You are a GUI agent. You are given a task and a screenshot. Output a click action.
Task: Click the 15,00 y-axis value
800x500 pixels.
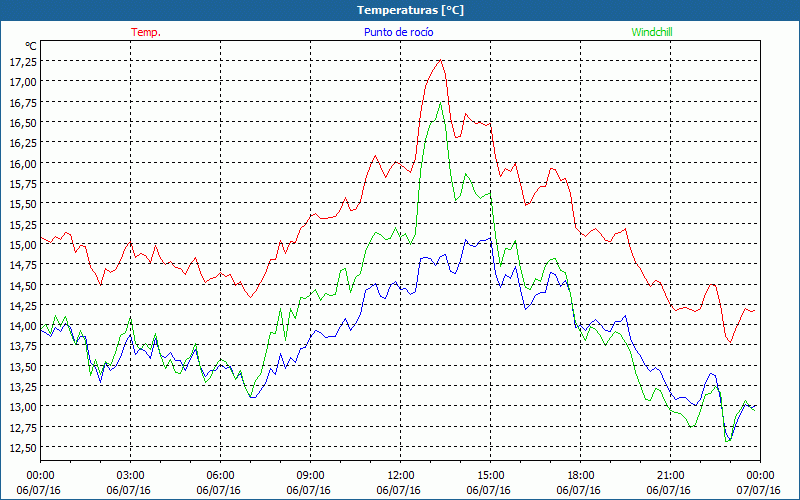22,244
